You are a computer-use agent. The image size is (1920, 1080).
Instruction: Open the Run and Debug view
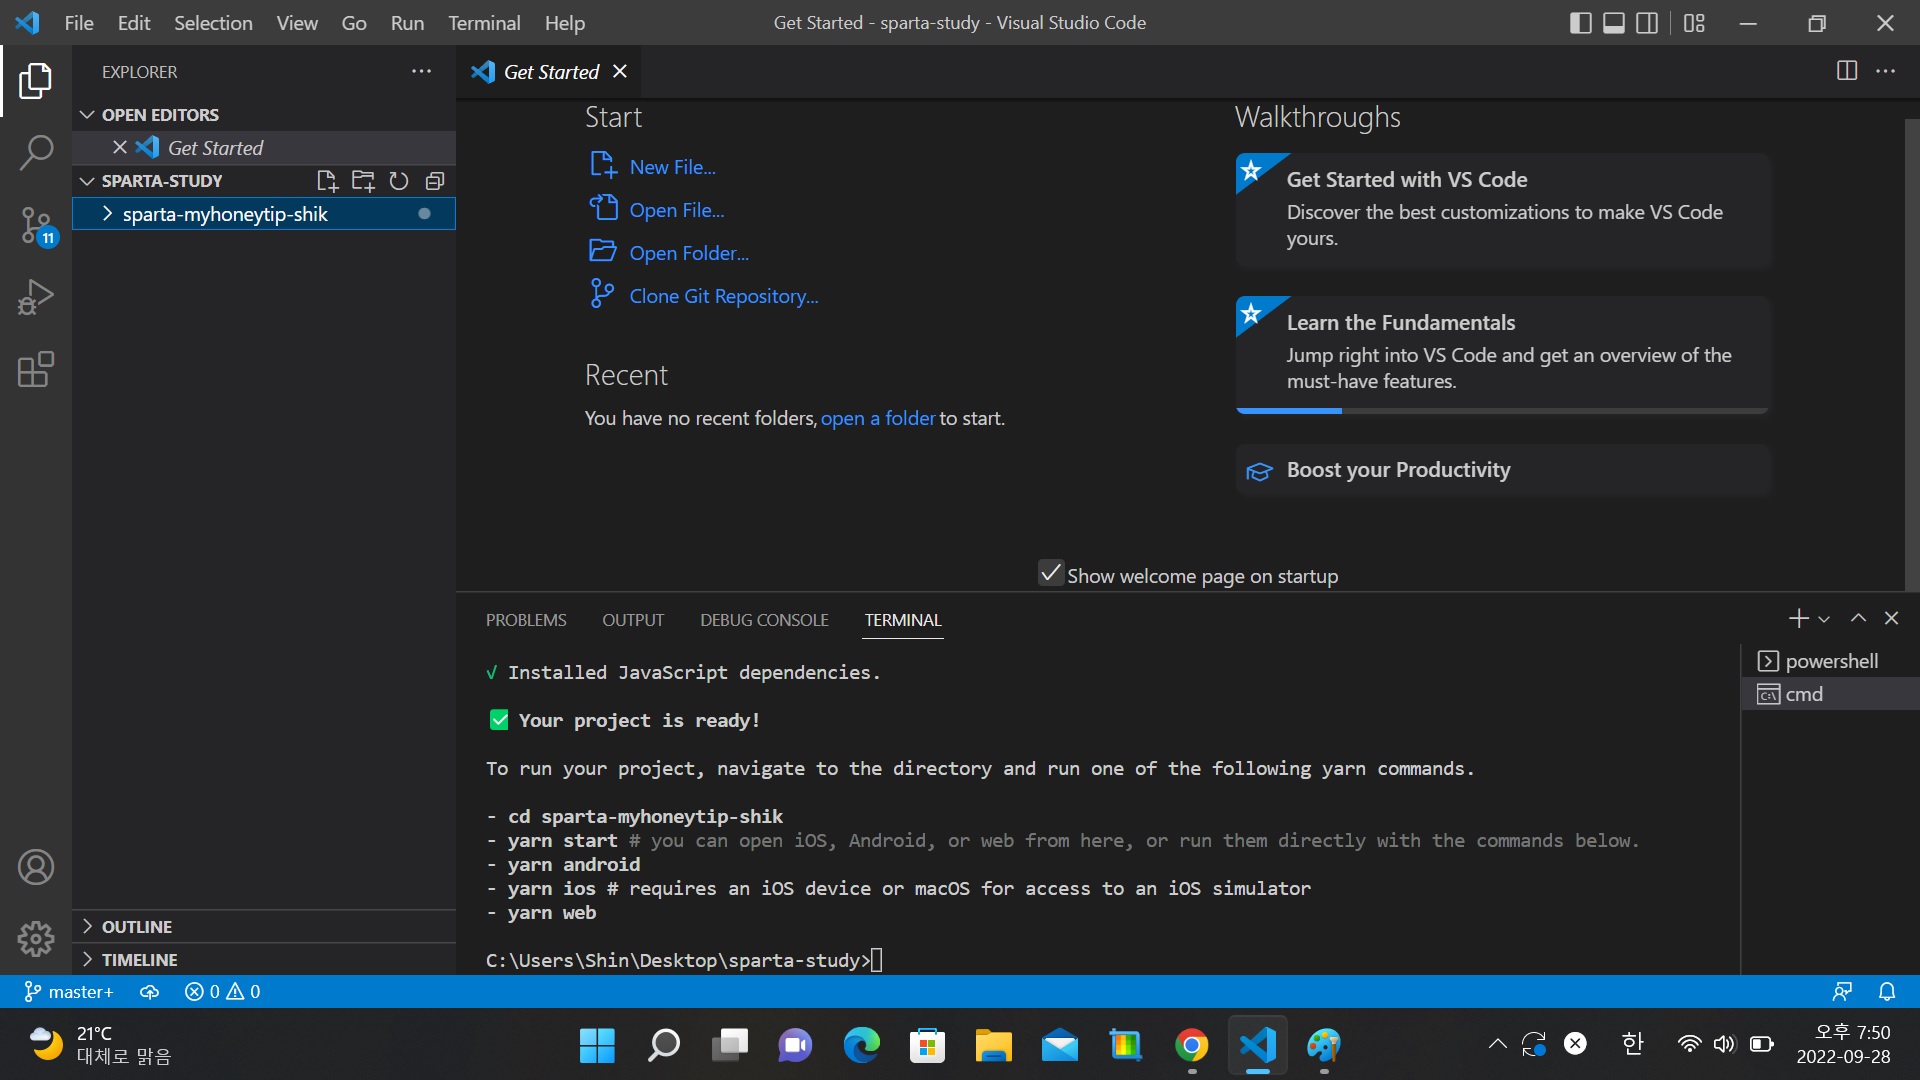(x=36, y=298)
